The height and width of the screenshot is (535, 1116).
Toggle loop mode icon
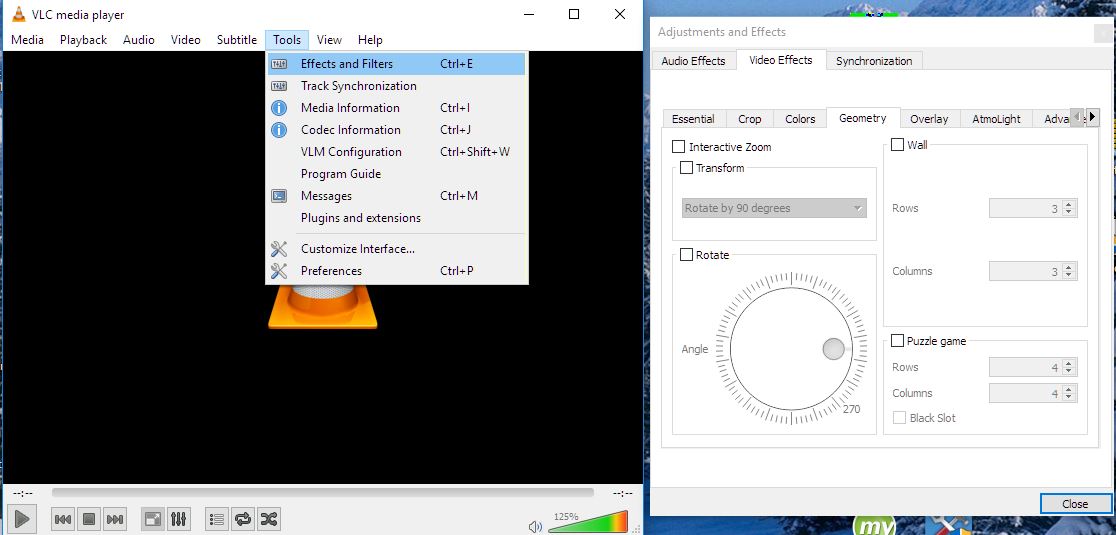(242, 519)
